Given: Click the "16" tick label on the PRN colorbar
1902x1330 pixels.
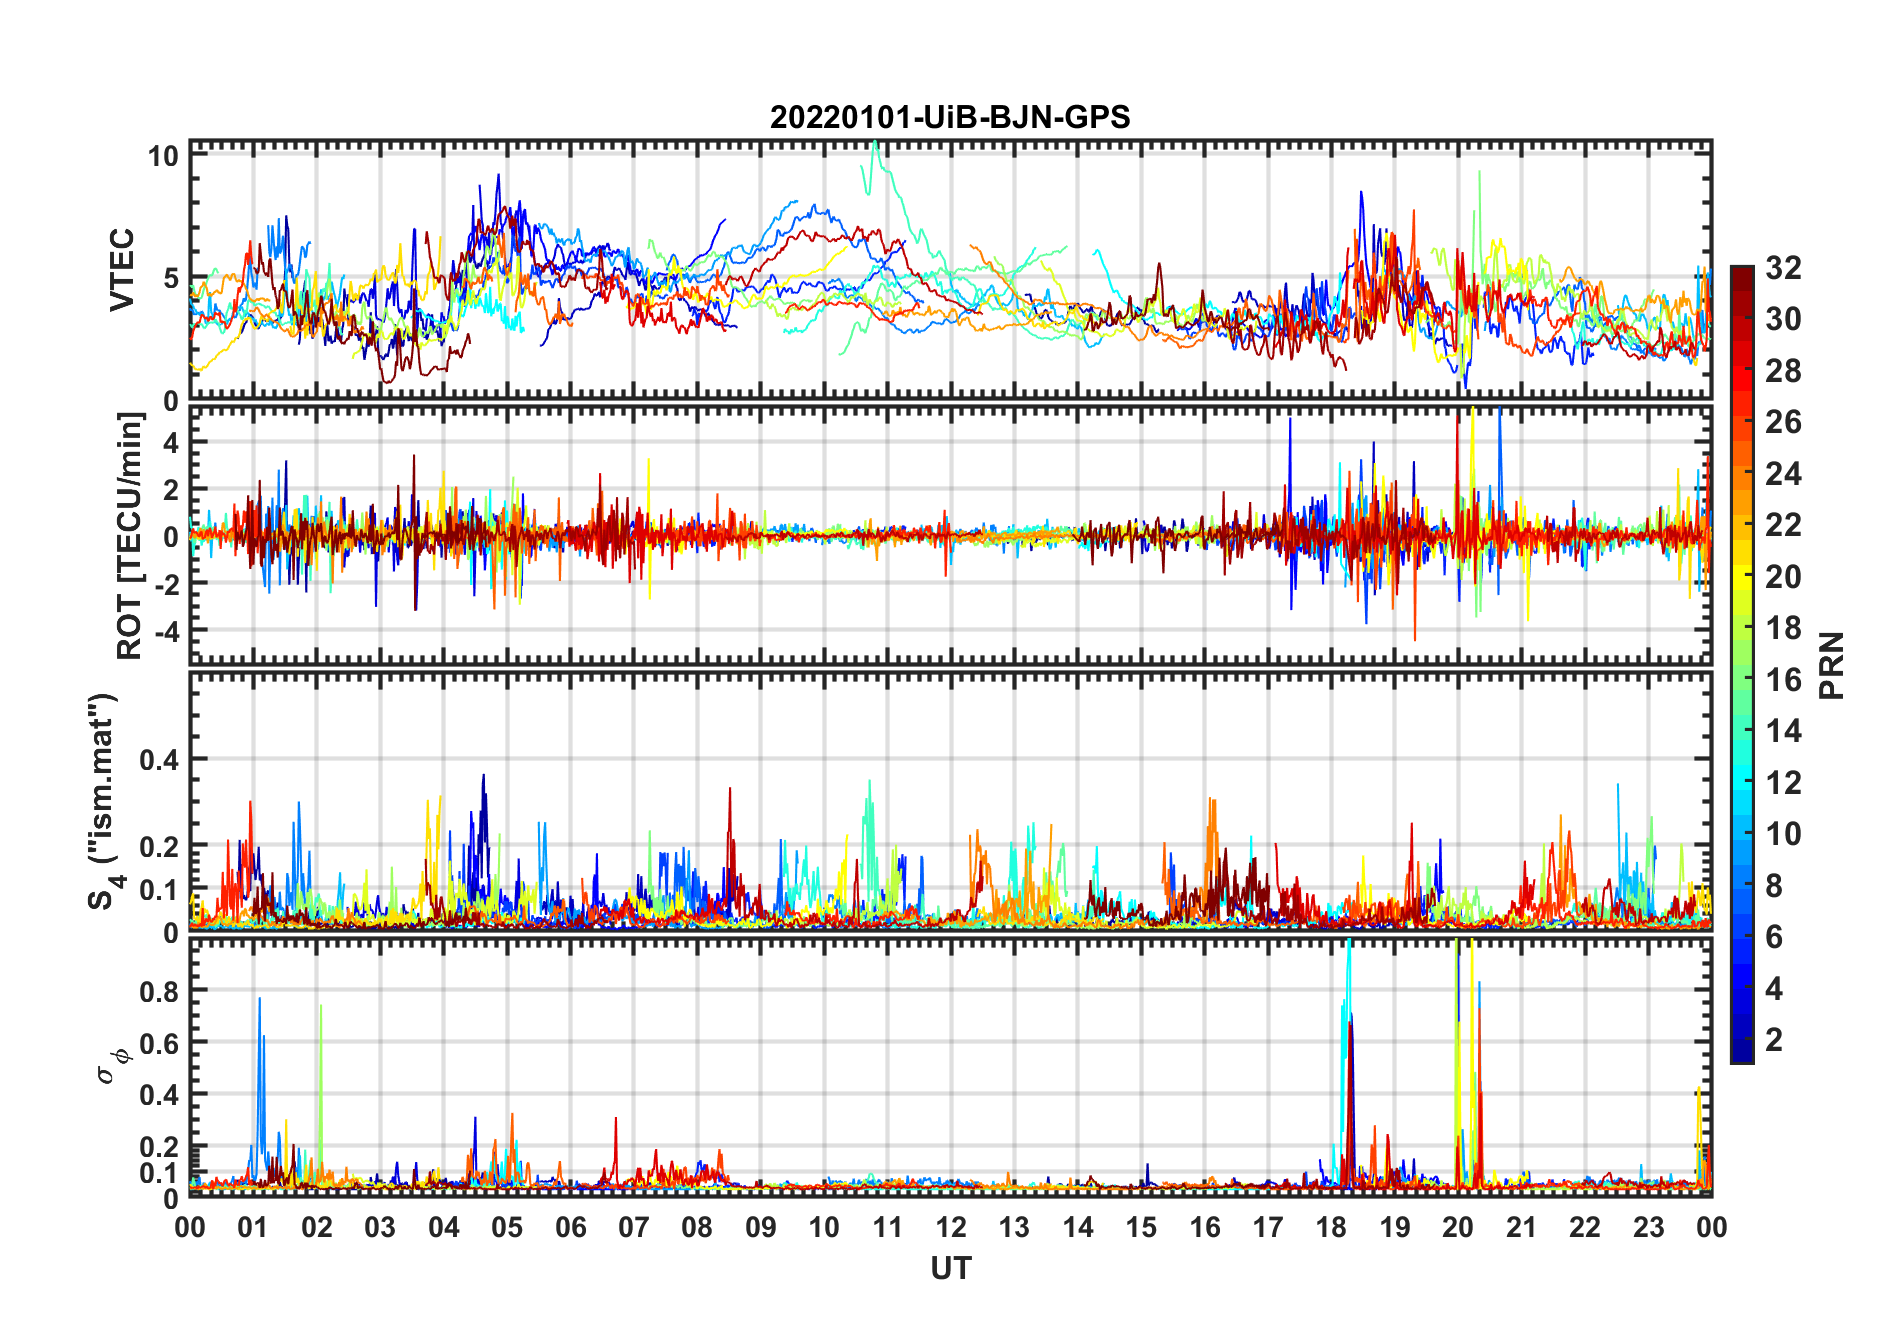Looking at the screenshot, I should click(x=1783, y=680).
